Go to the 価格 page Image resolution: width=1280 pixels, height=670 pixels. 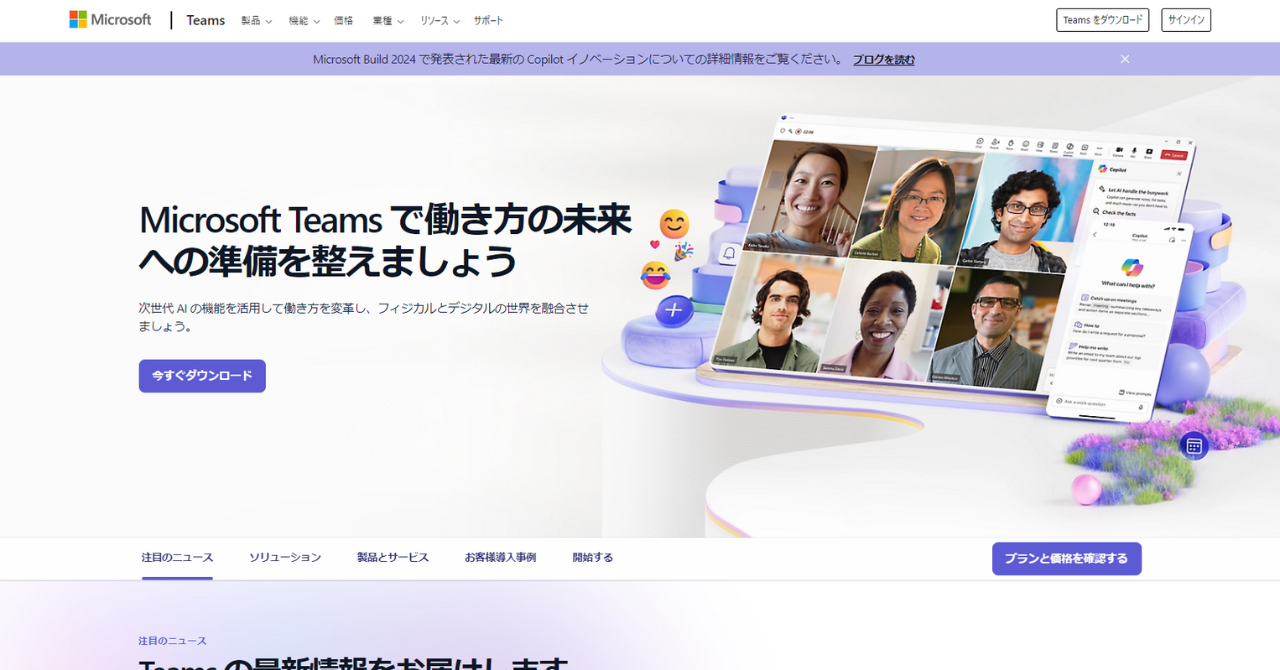pyautogui.click(x=343, y=21)
